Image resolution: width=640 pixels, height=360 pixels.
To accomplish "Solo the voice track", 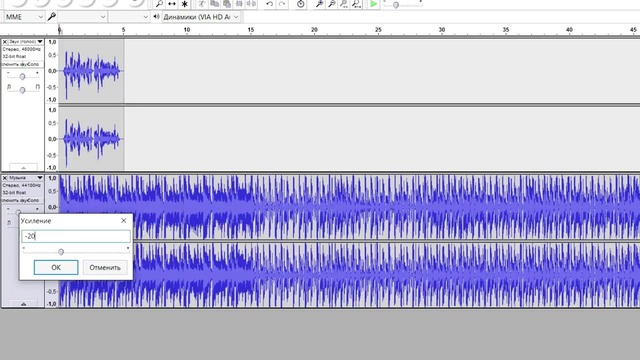I will (32, 64).
